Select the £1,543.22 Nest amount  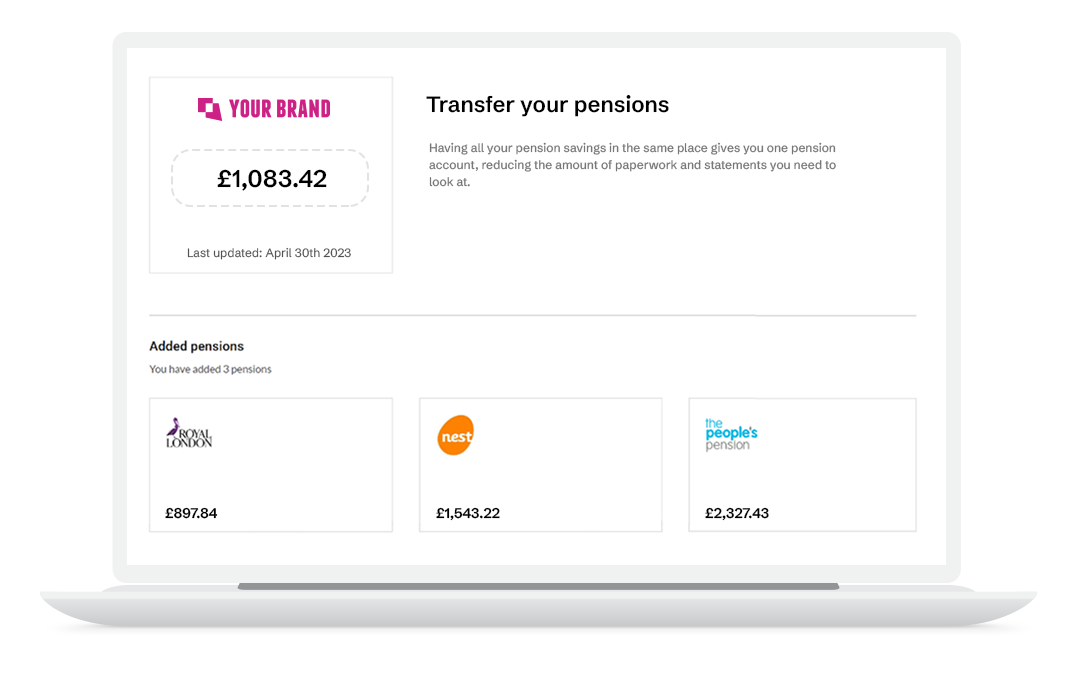[468, 514]
